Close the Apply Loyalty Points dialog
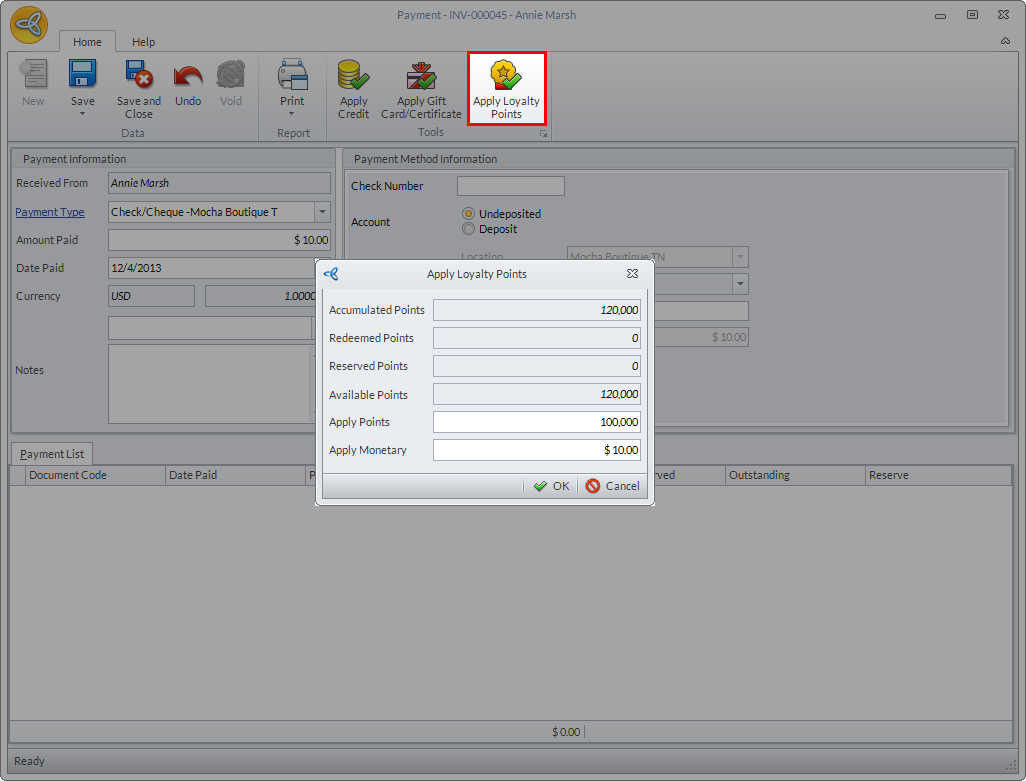Viewport: 1026px width, 781px height. (632, 273)
